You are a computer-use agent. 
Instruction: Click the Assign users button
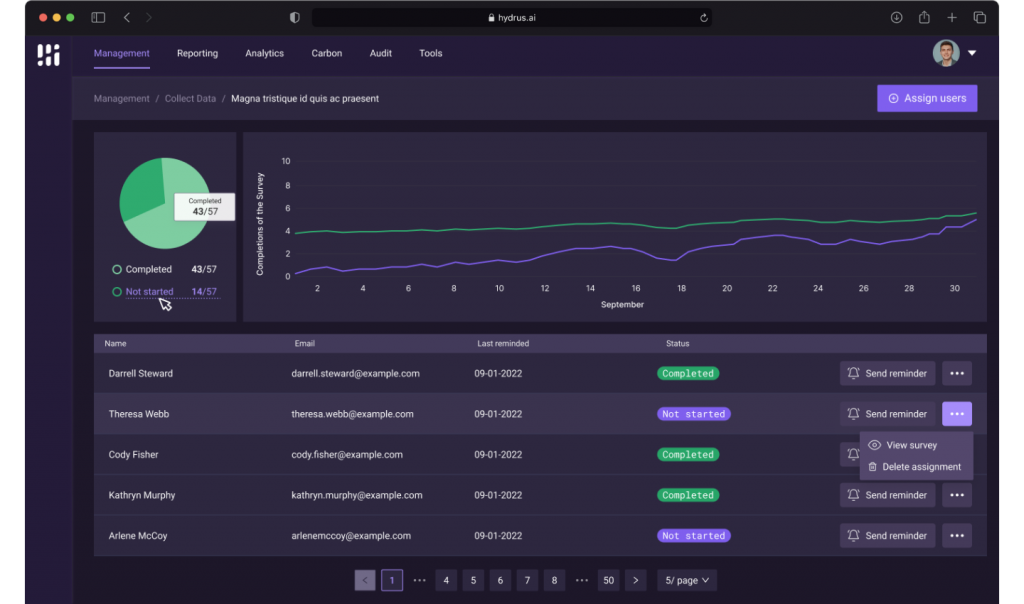[927, 98]
